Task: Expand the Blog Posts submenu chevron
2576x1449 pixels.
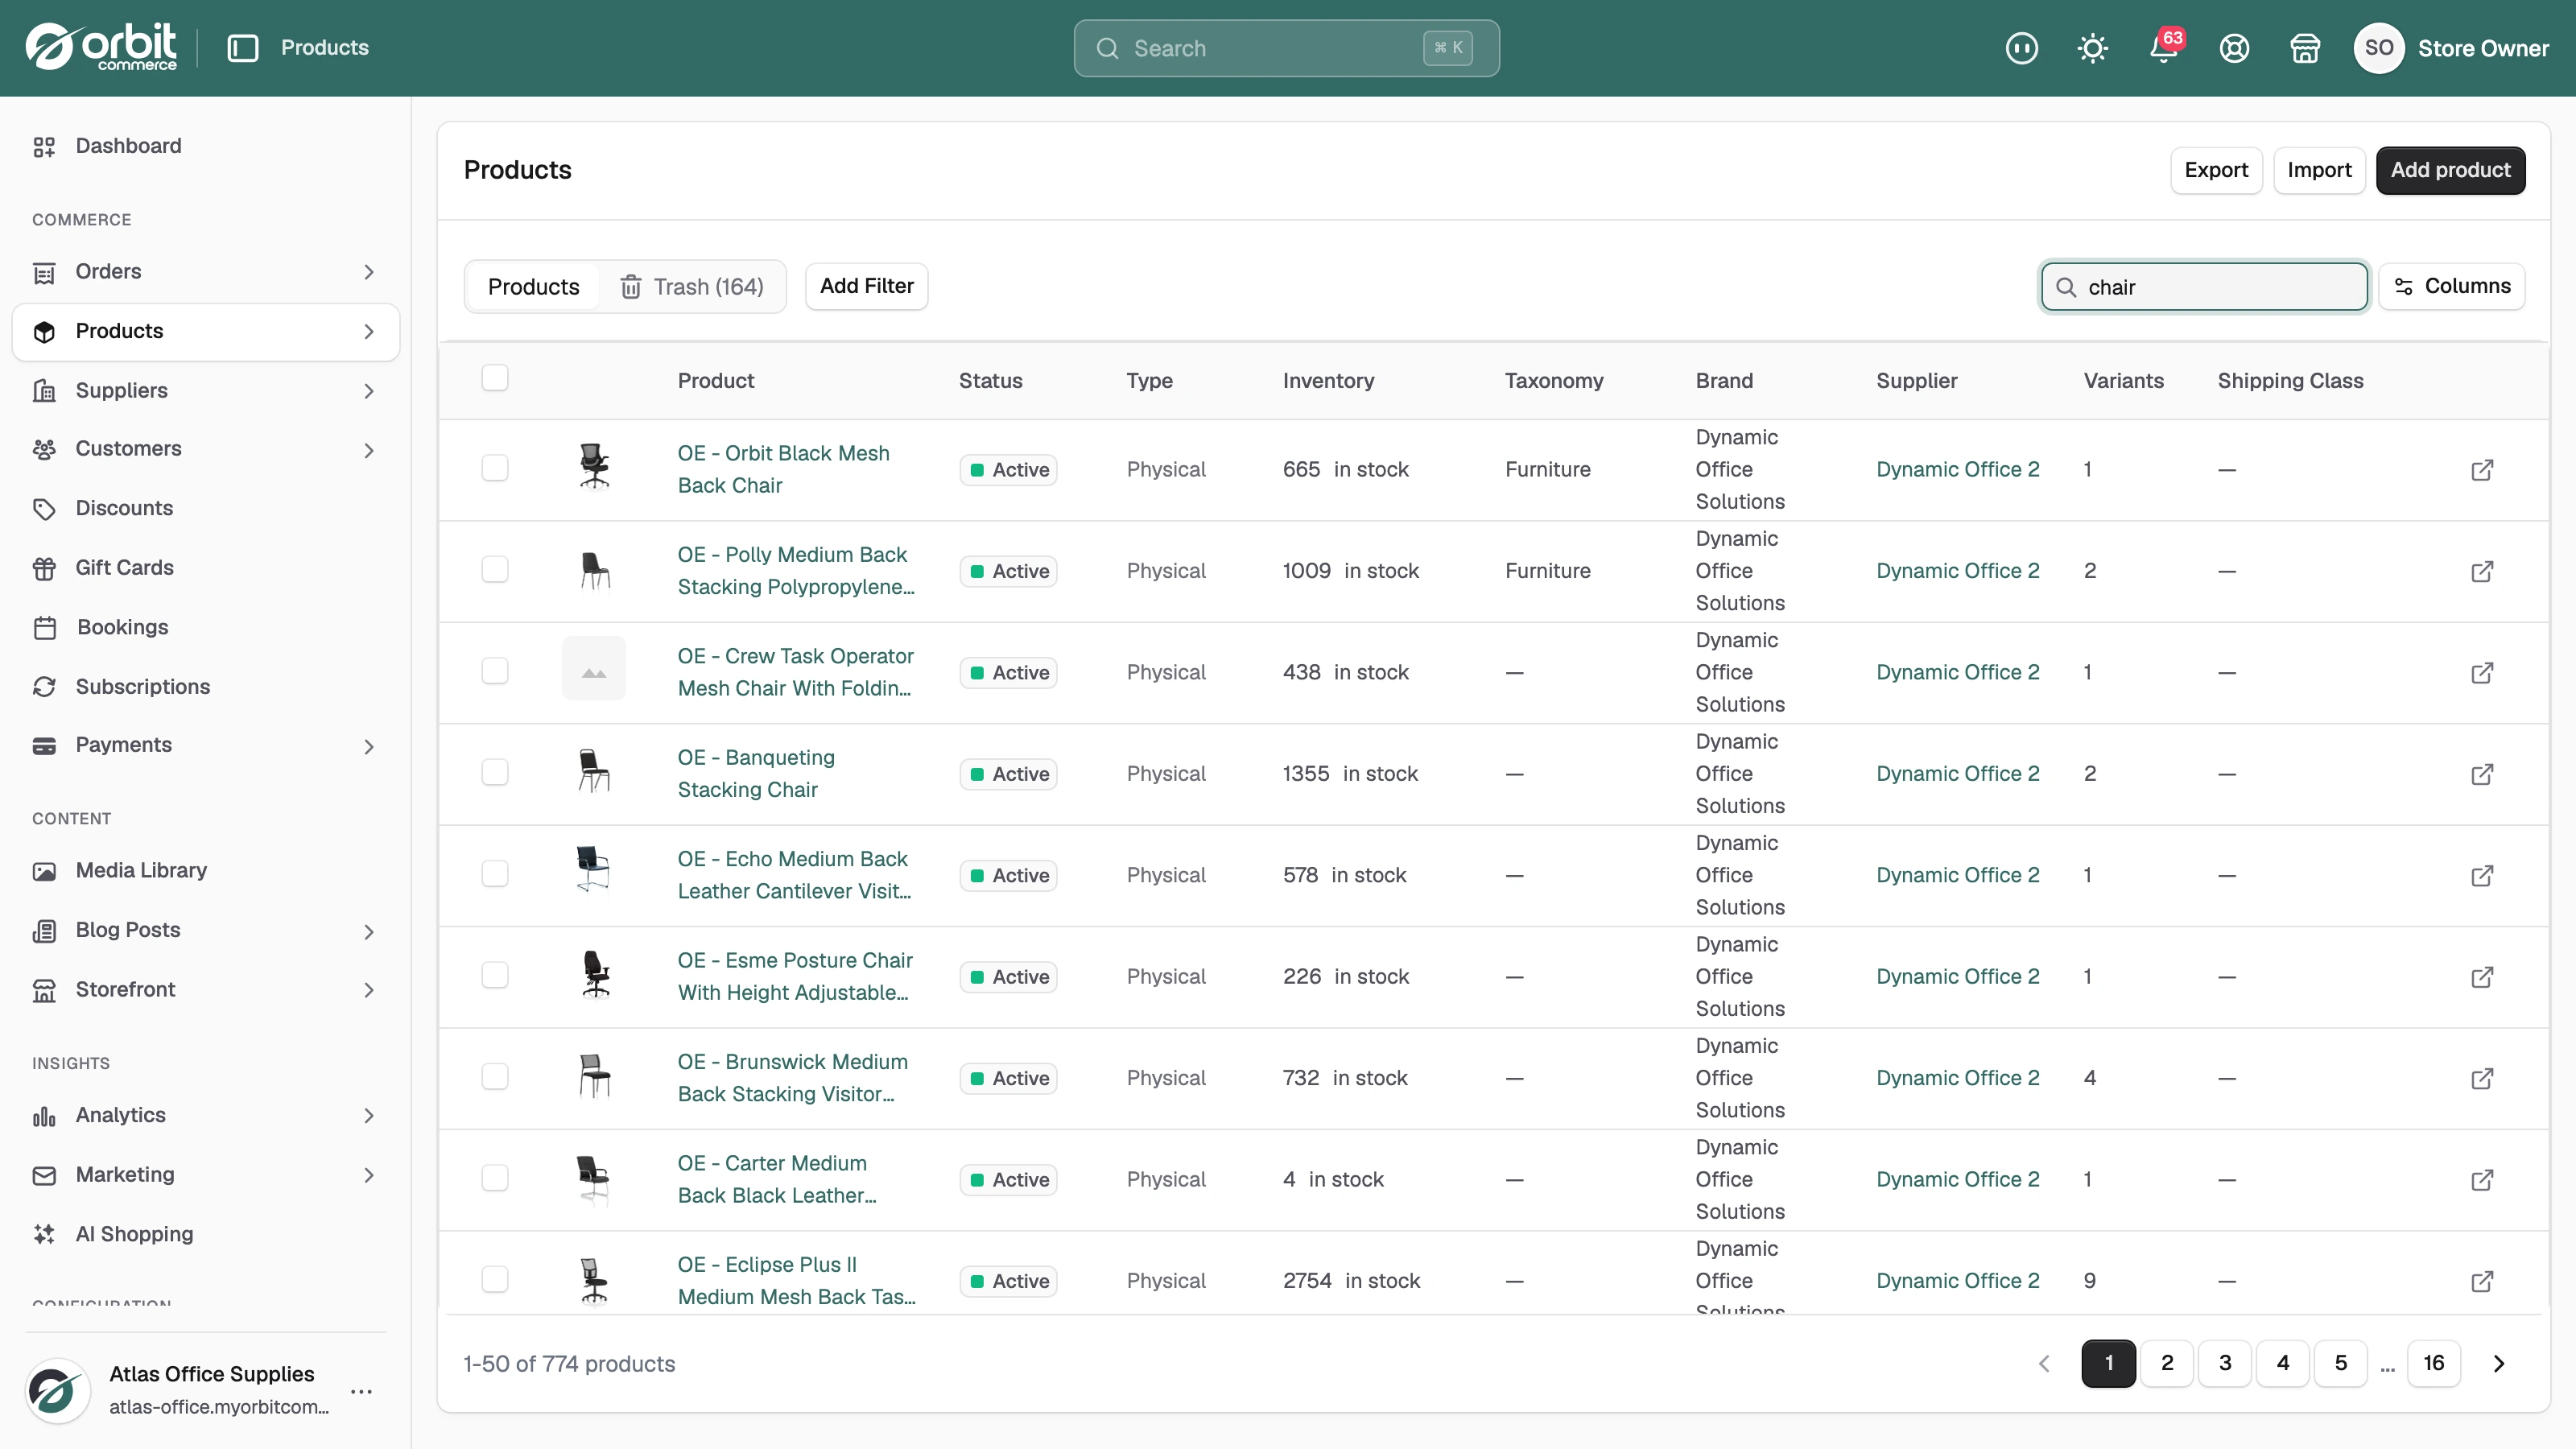Action: coord(369,931)
